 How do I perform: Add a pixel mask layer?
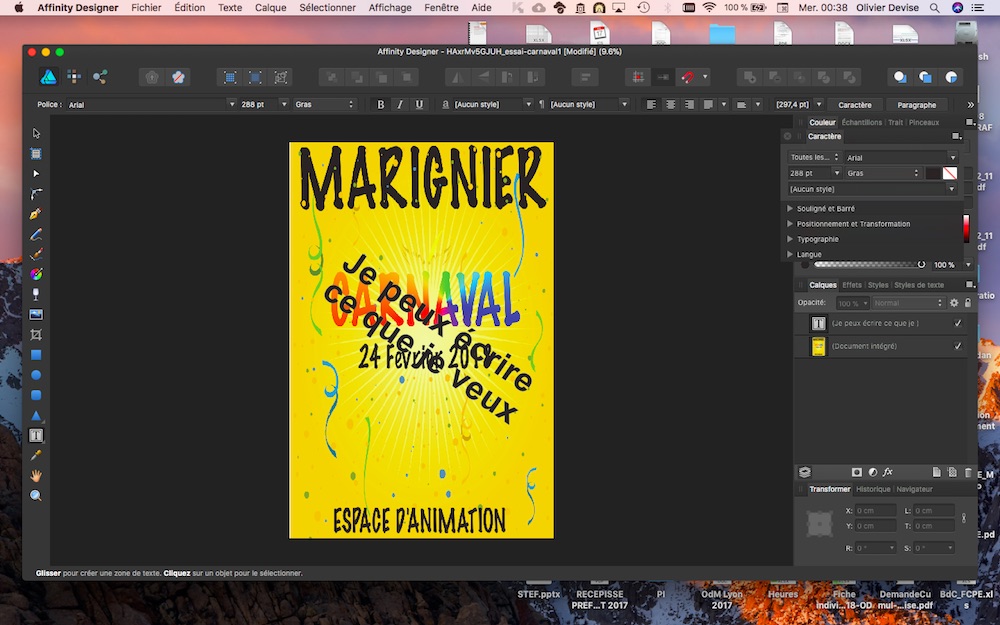tap(857, 473)
